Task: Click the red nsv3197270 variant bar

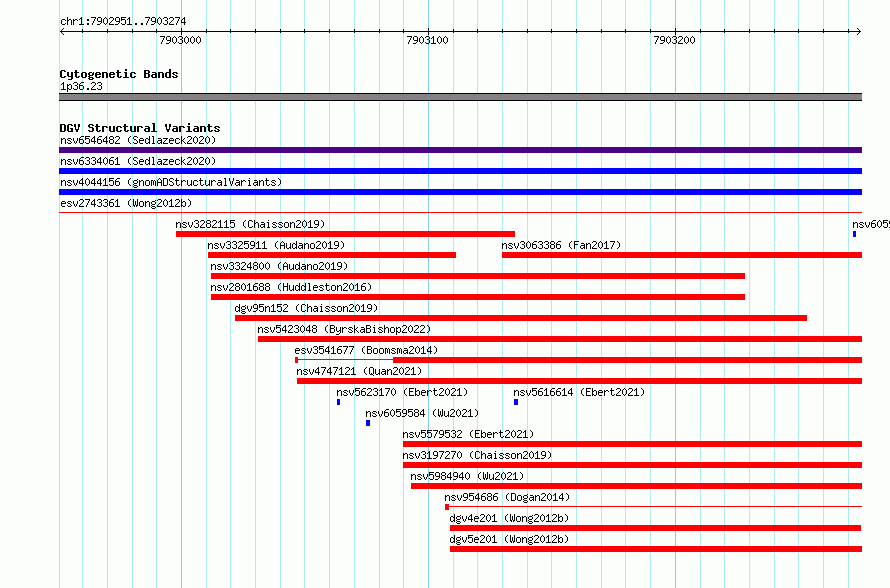Action: pyautogui.click(x=632, y=465)
